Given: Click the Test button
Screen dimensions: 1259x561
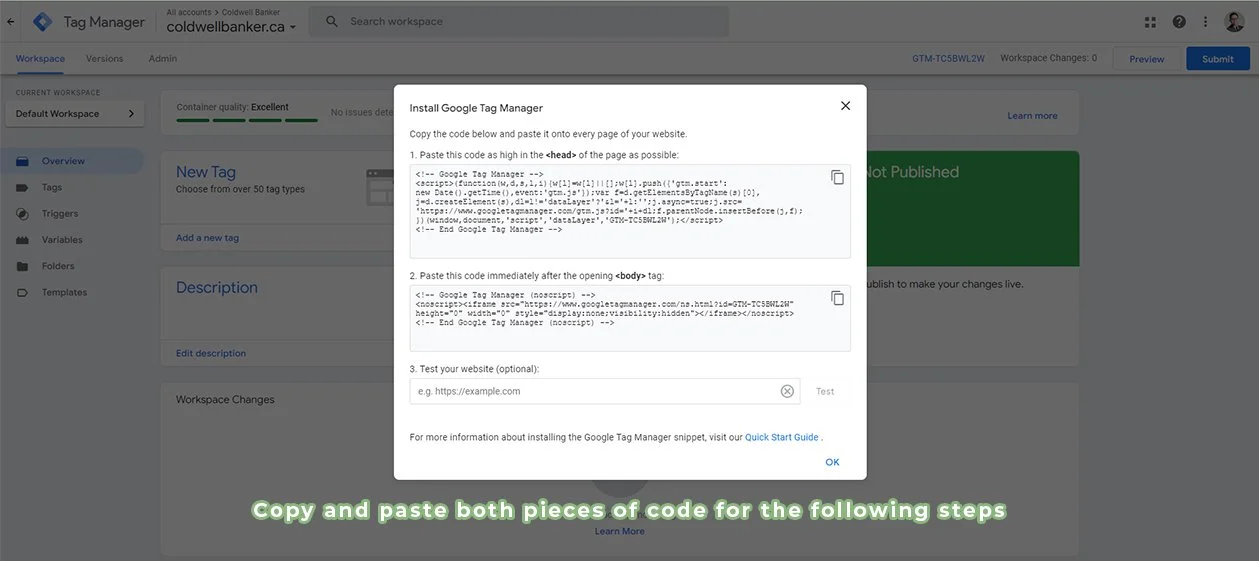Looking at the screenshot, I should [825, 392].
